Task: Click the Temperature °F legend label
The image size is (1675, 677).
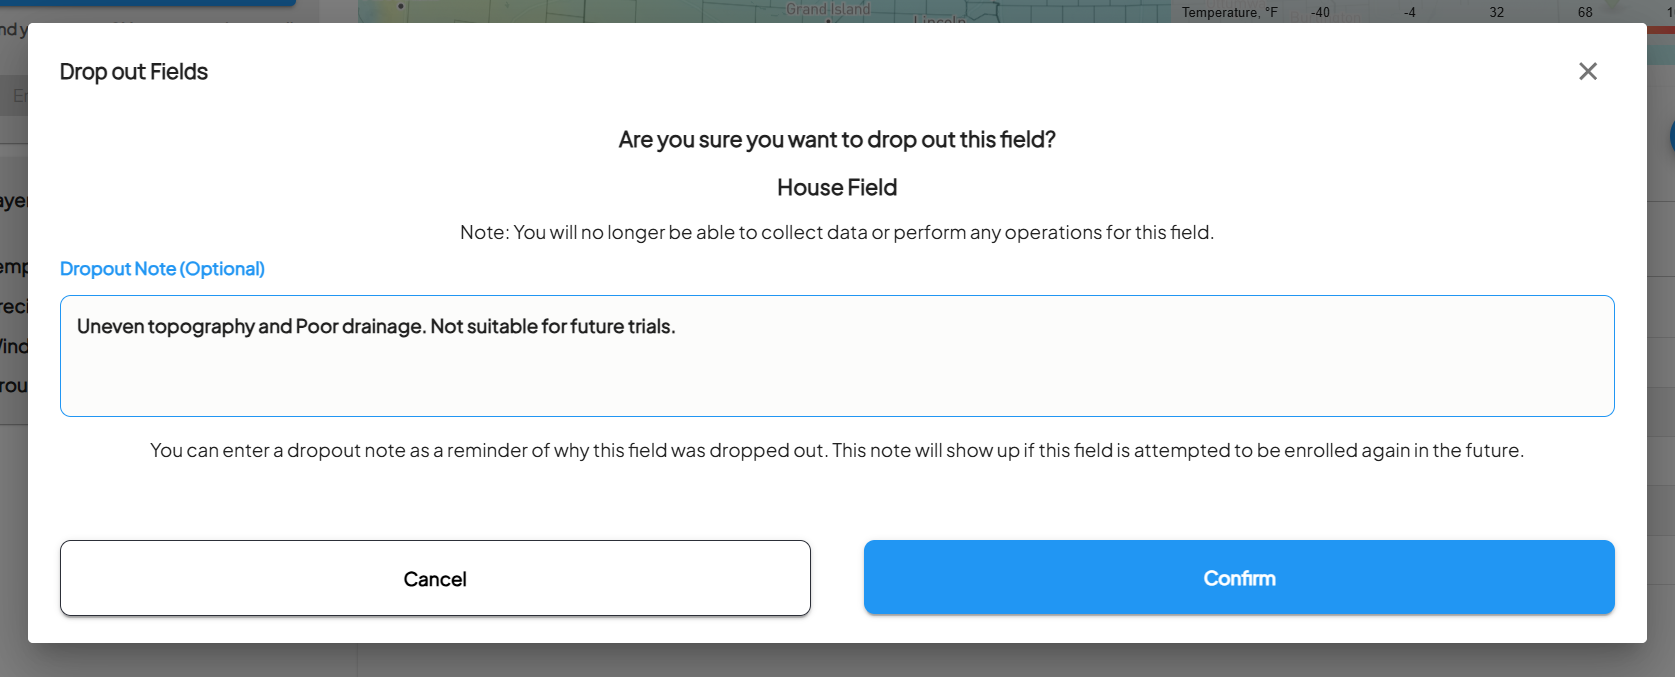Action: pyautogui.click(x=1229, y=12)
